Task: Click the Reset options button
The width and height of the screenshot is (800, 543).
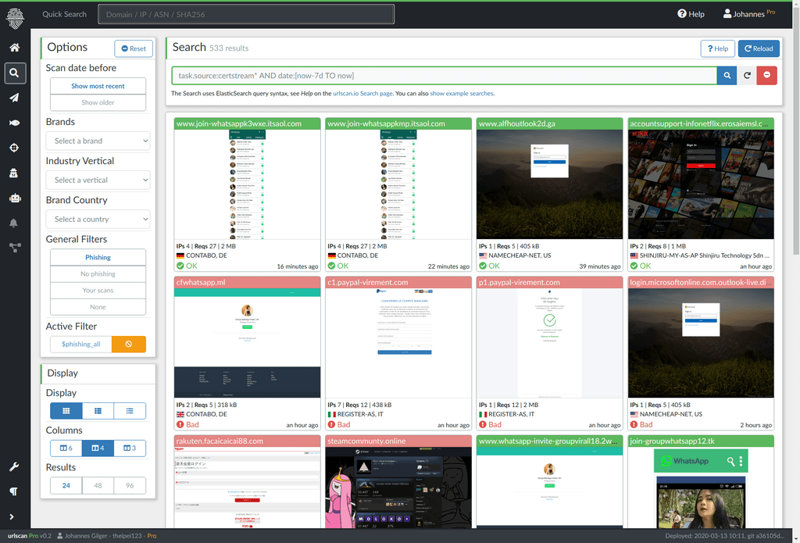Action: pos(134,48)
